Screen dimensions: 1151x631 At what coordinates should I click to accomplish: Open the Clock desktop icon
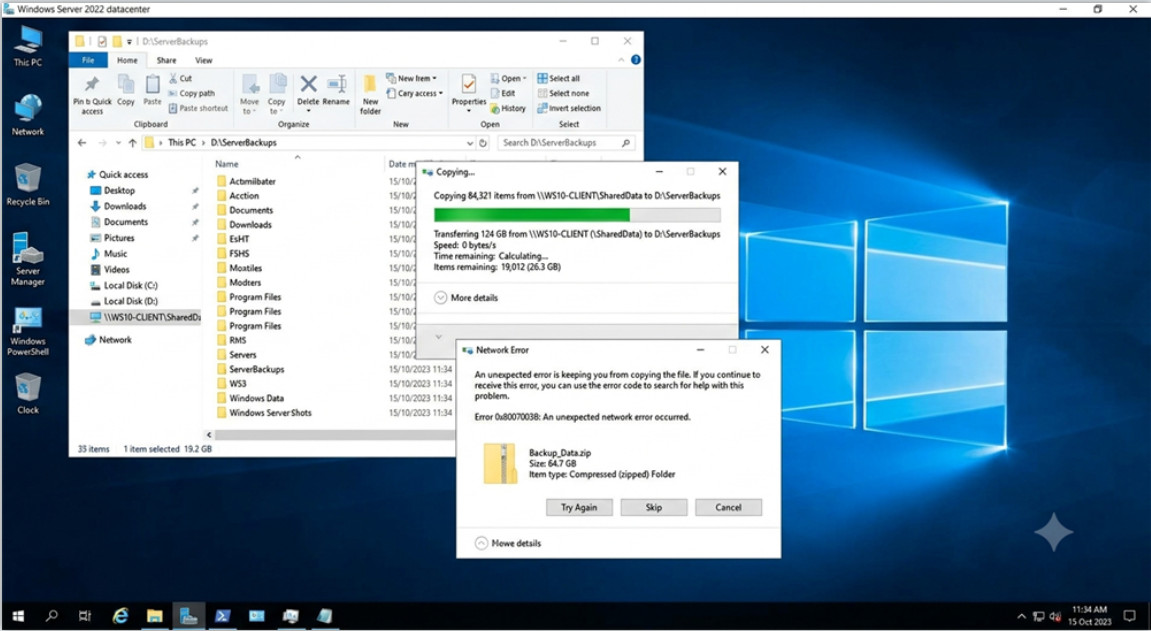click(28, 394)
